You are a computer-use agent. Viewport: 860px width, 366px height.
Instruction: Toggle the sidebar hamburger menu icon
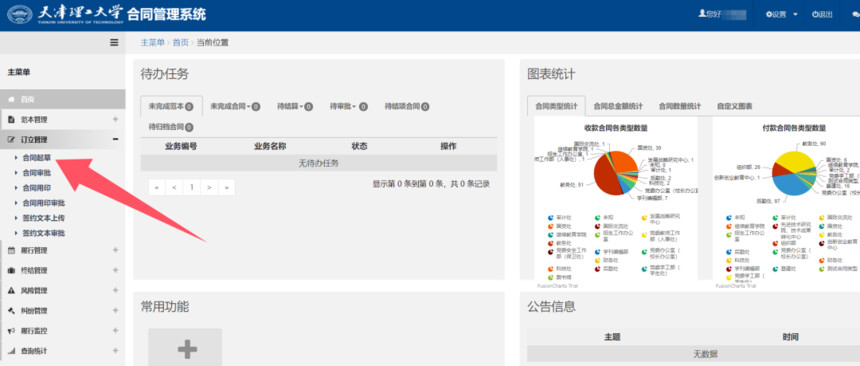tap(114, 42)
